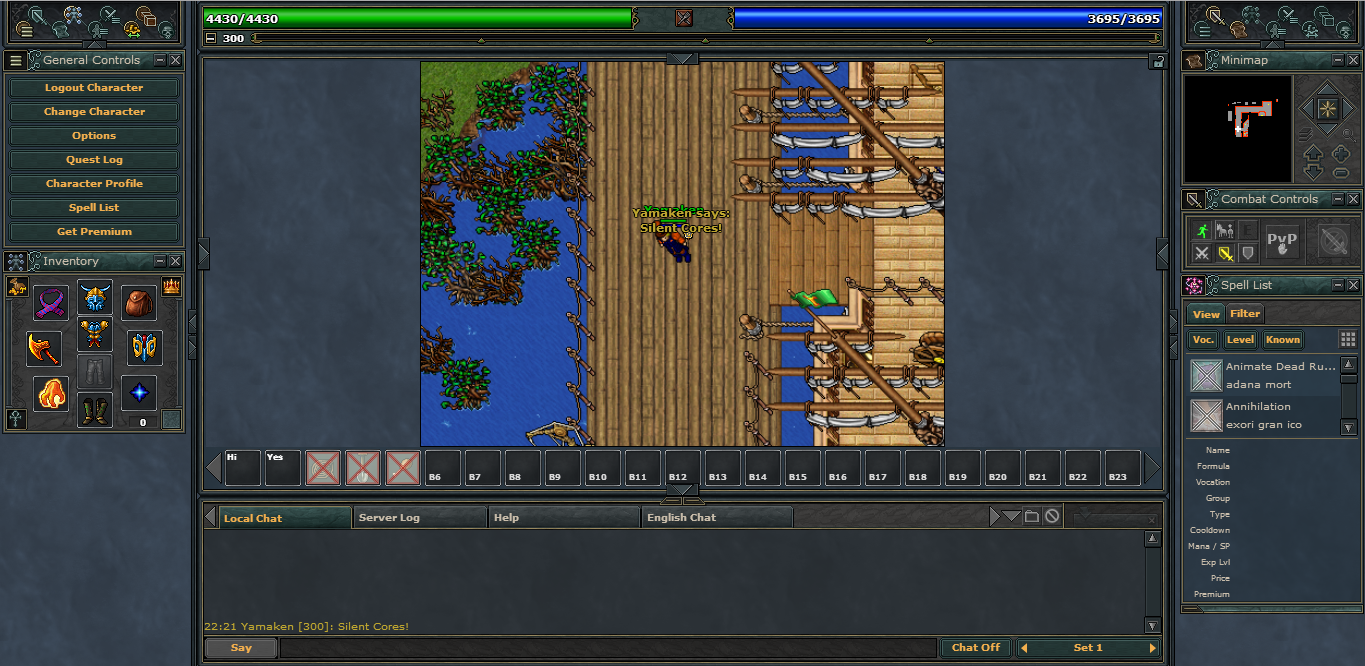This screenshot has height=666, width=1365.
Task: Toggle the PvP hand mode button
Action: (1282, 241)
